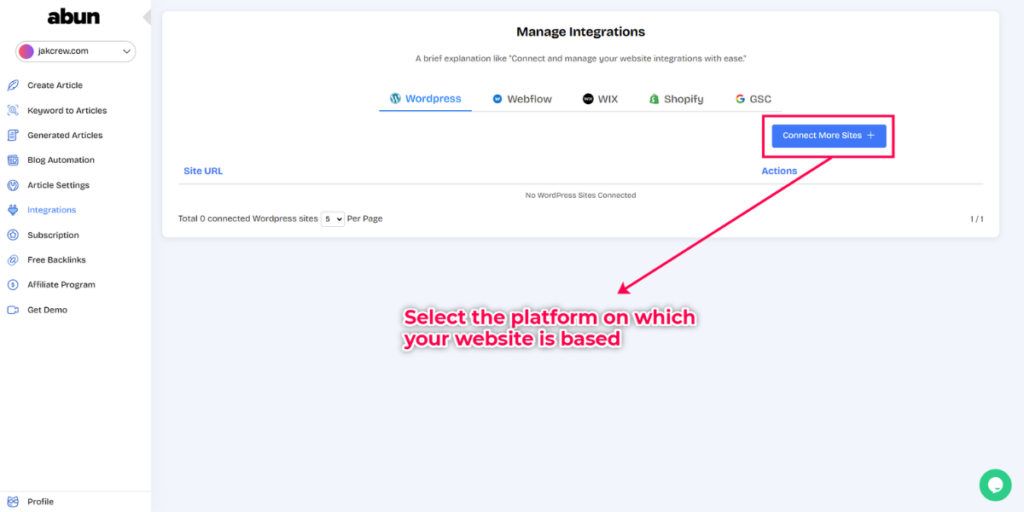Click the '1 / 1' page indicator

[976, 219]
